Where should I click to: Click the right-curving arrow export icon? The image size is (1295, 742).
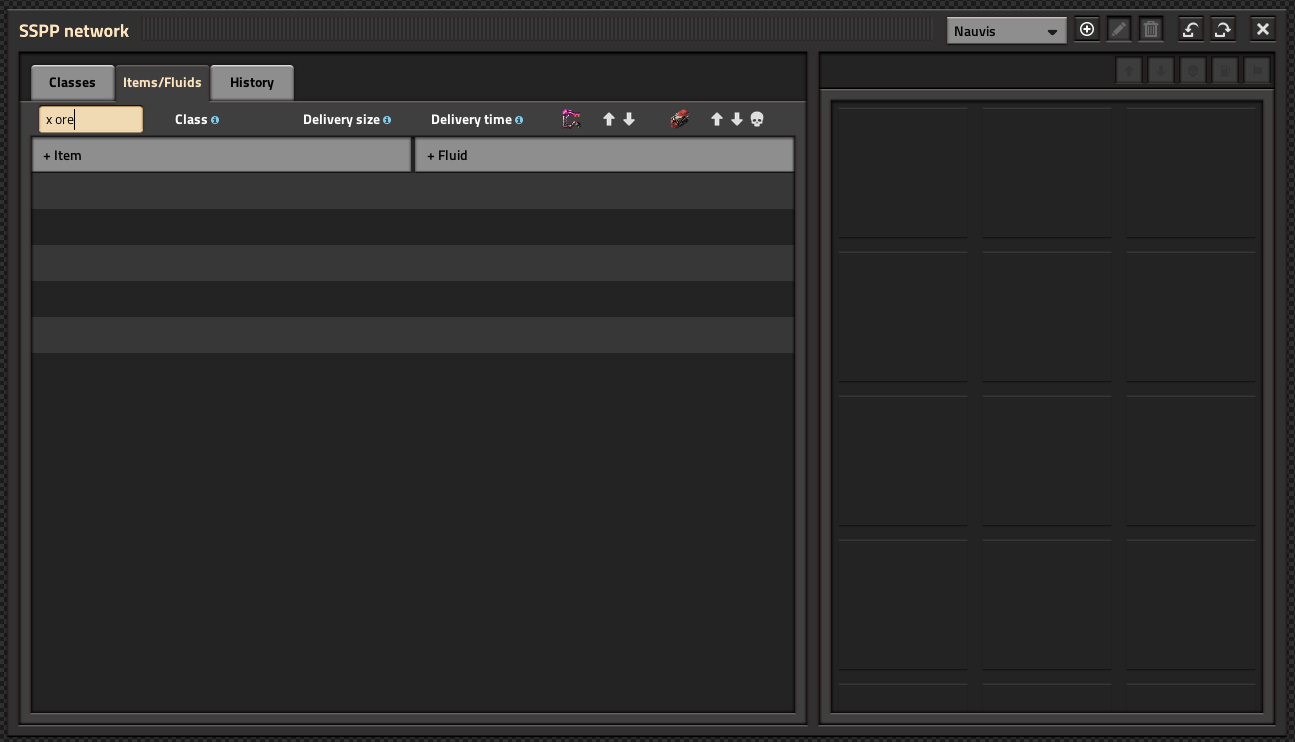(x=1222, y=30)
